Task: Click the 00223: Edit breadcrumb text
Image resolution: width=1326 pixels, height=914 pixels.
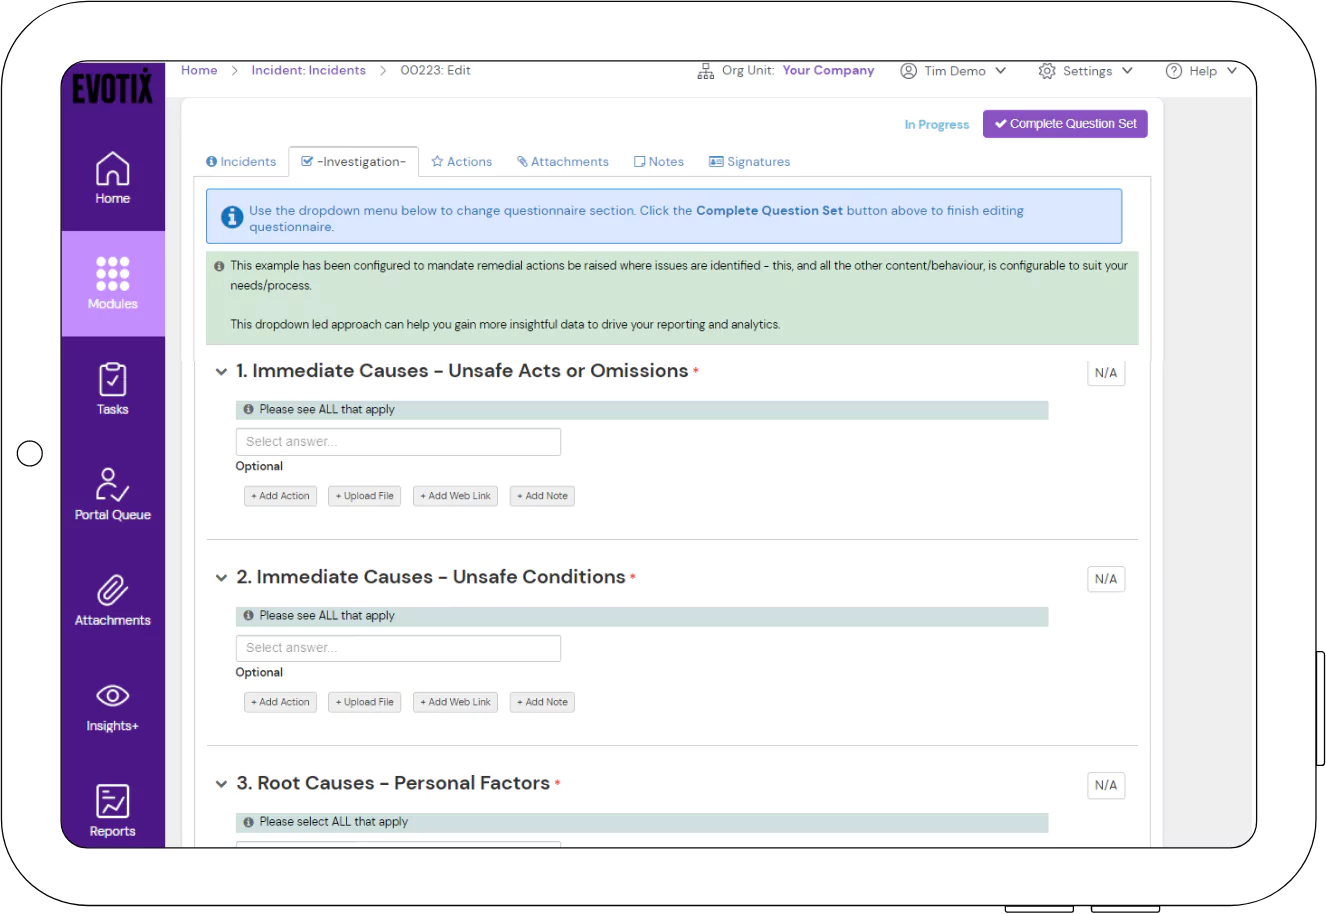Action: (x=435, y=70)
